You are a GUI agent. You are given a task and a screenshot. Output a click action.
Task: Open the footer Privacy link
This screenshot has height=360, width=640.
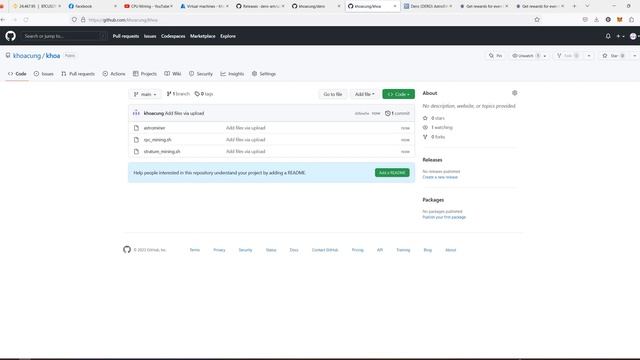coord(219,250)
